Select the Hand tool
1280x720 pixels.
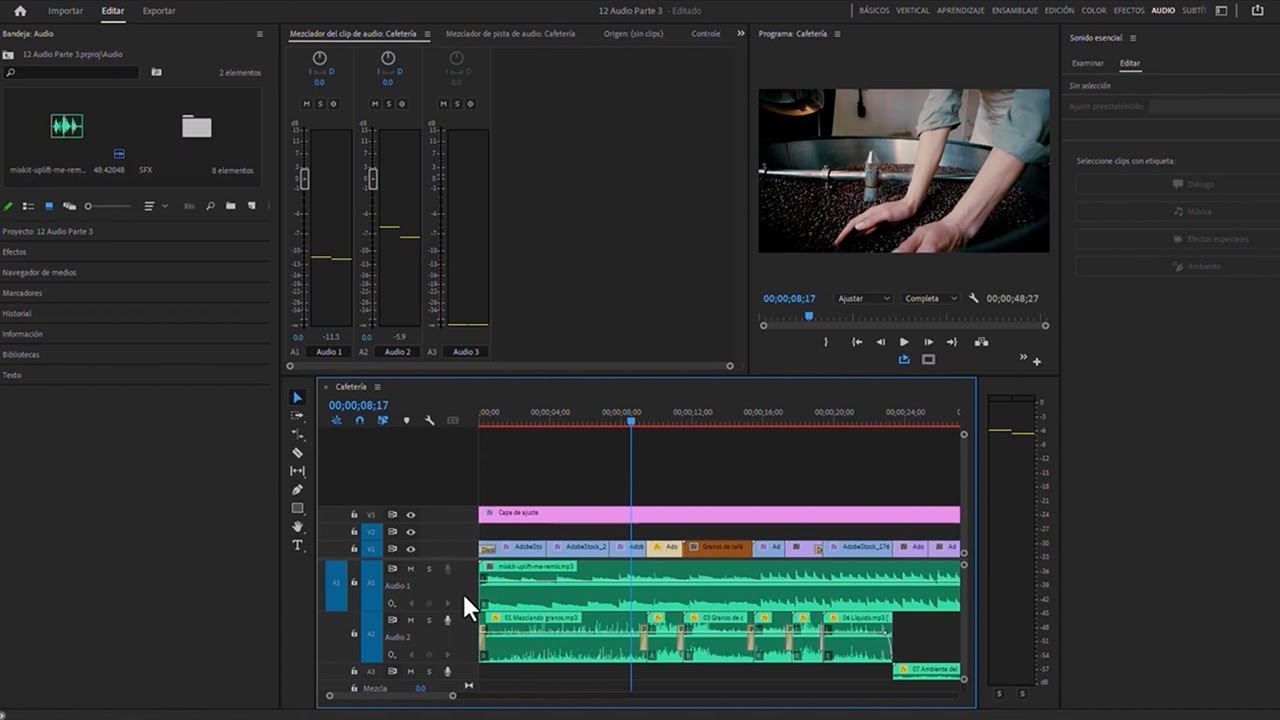[297, 527]
